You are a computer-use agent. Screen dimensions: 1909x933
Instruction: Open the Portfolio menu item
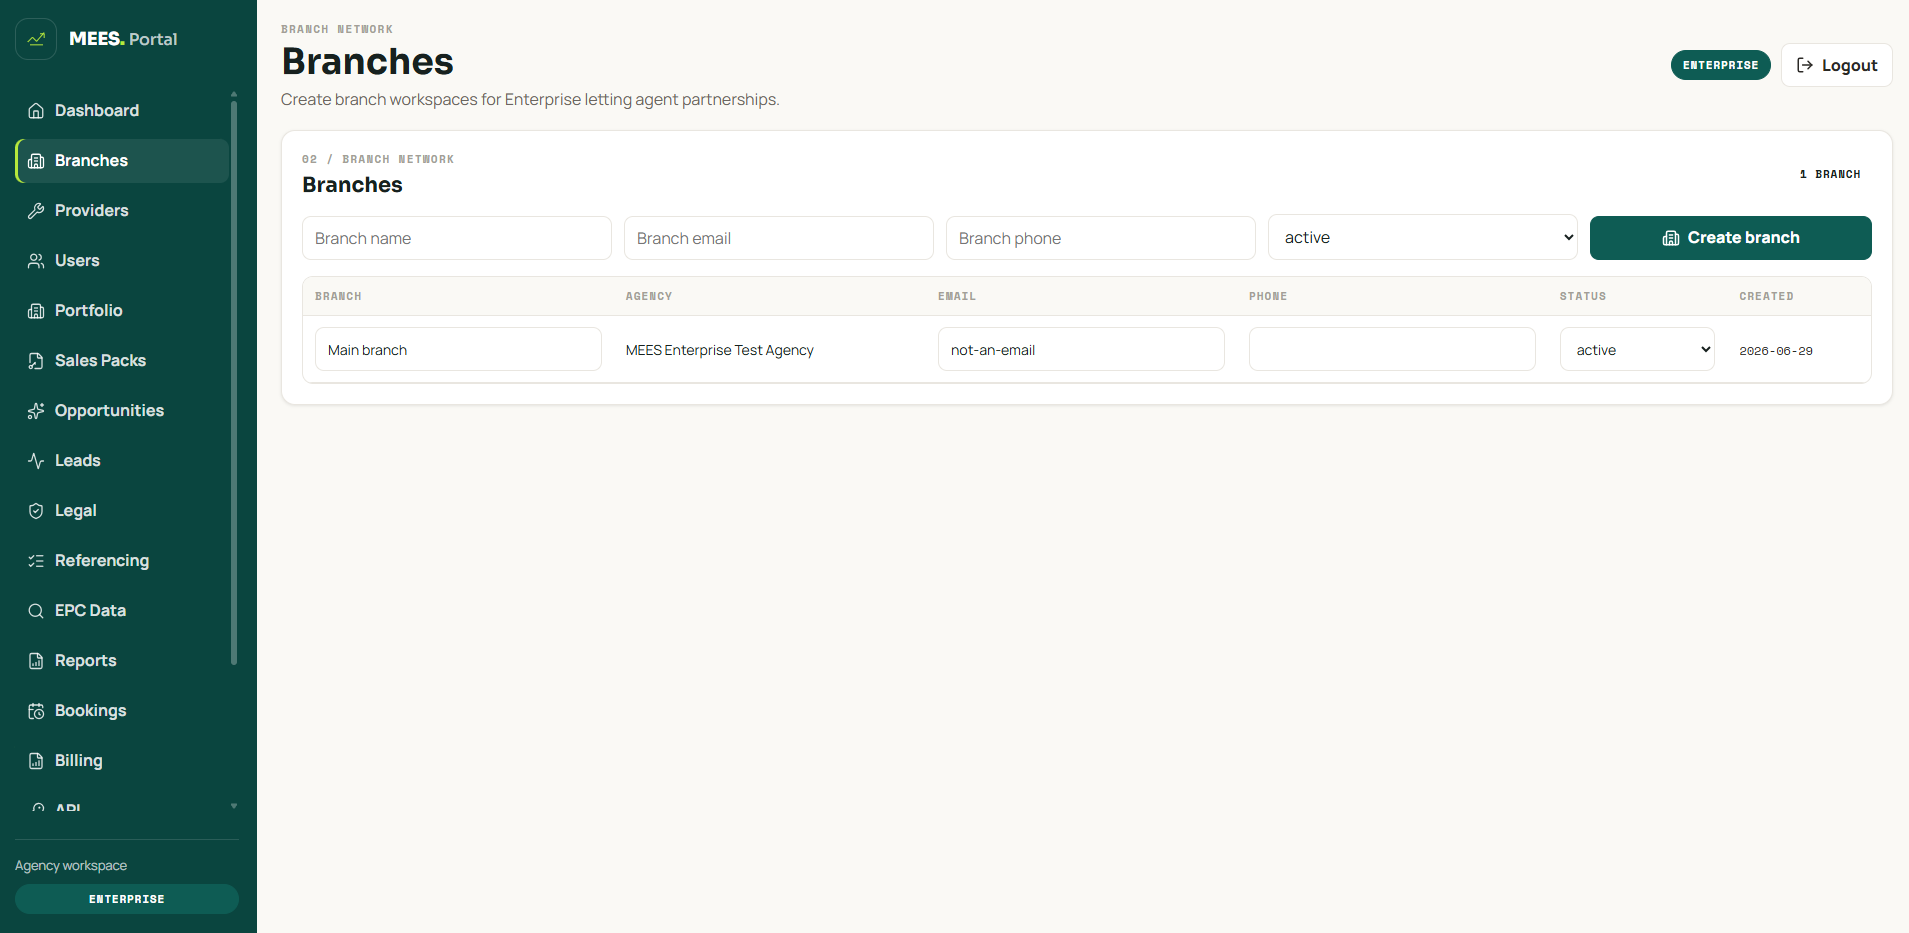[122, 310]
